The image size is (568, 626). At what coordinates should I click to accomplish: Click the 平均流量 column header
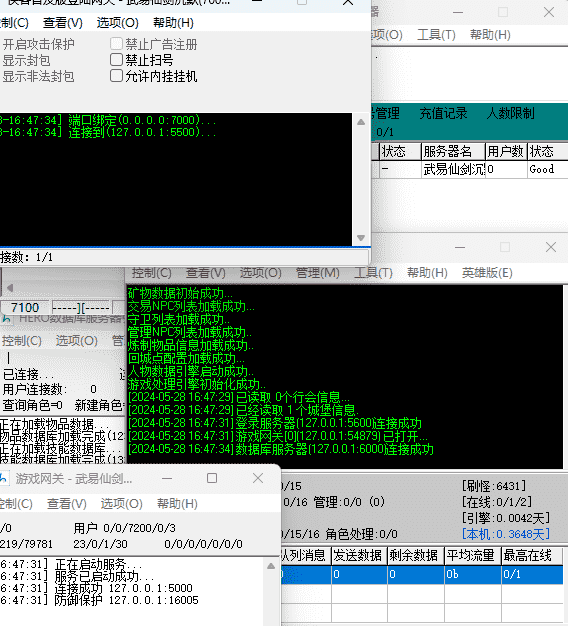click(x=473, y=556)
